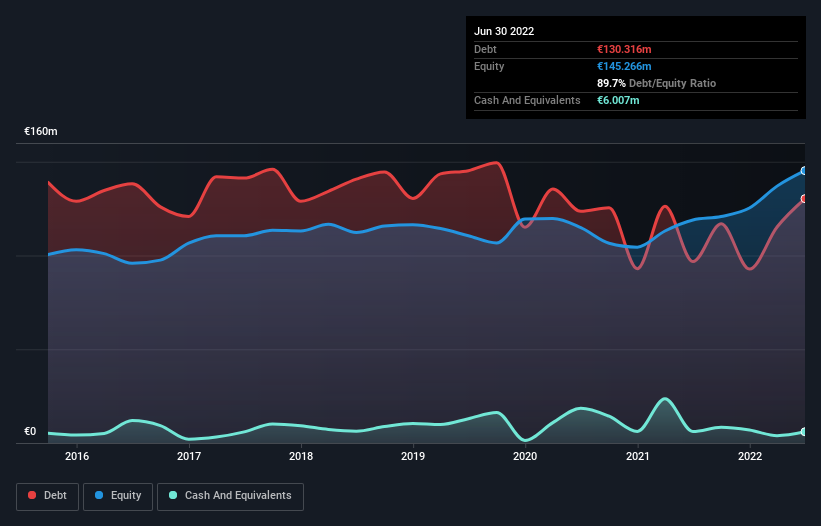Click the €130.316m Debt value
The image size is (821, 526).
[624, 49]
